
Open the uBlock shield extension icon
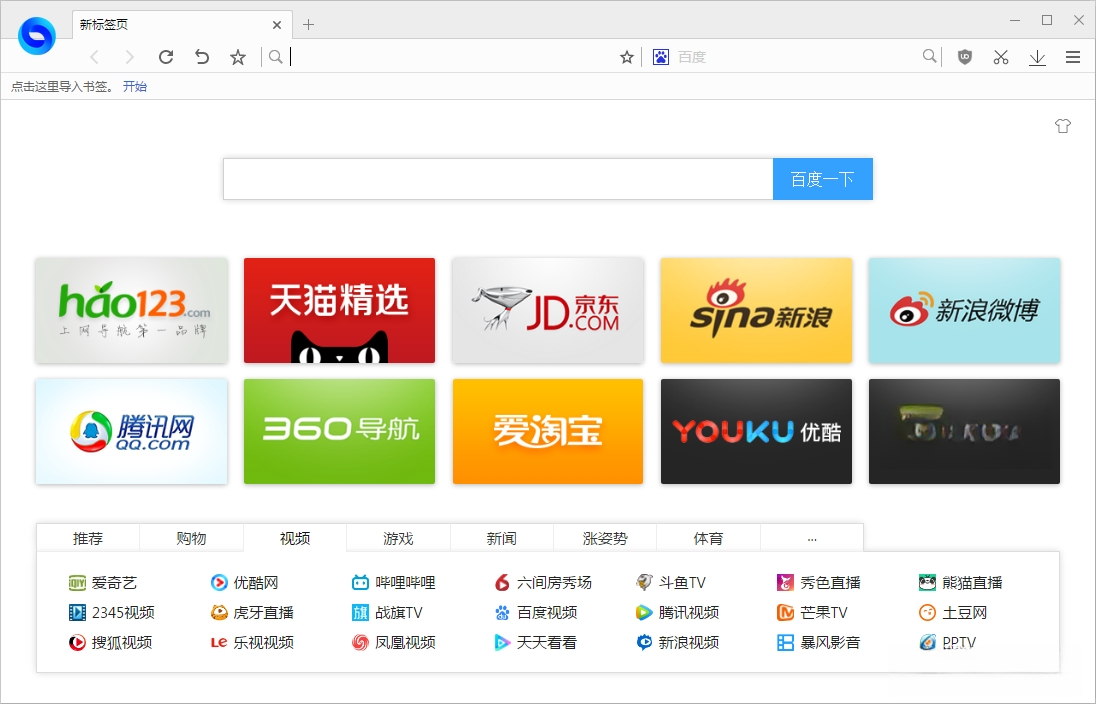click(x=965, y=57)
